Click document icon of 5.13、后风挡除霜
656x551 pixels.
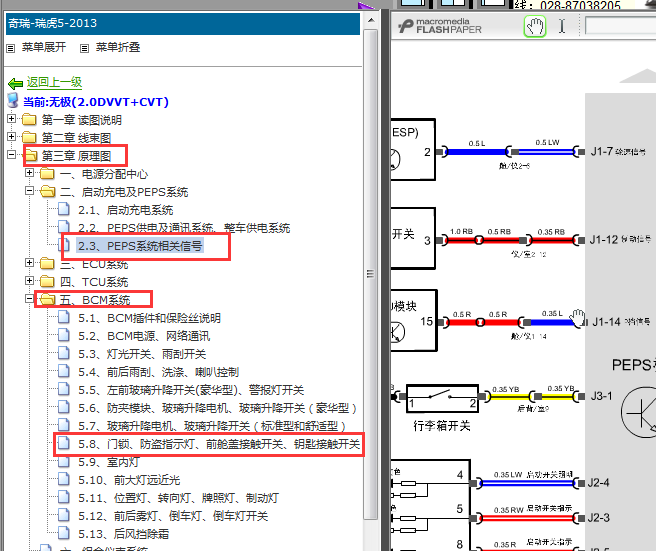64,533
